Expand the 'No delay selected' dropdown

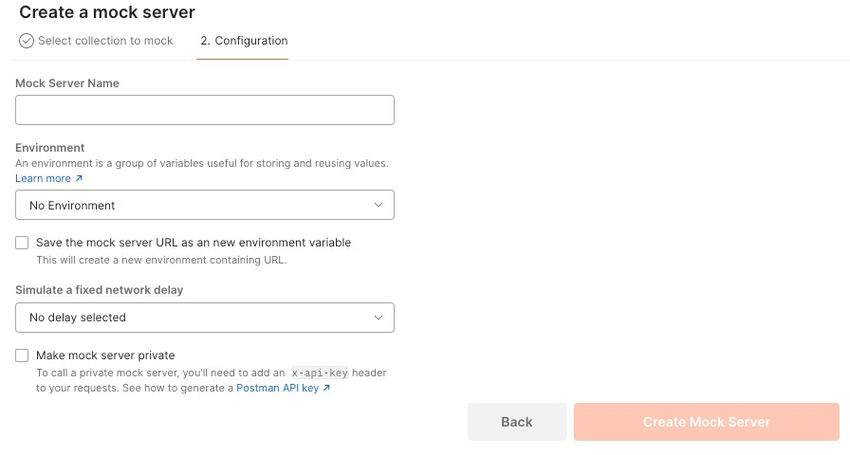(204, 317)
